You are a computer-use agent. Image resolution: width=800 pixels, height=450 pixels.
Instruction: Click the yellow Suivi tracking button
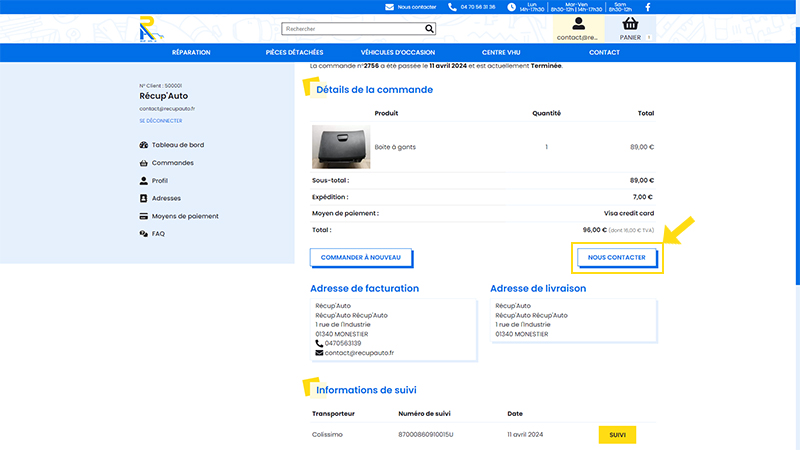click(x=617, y=435)
